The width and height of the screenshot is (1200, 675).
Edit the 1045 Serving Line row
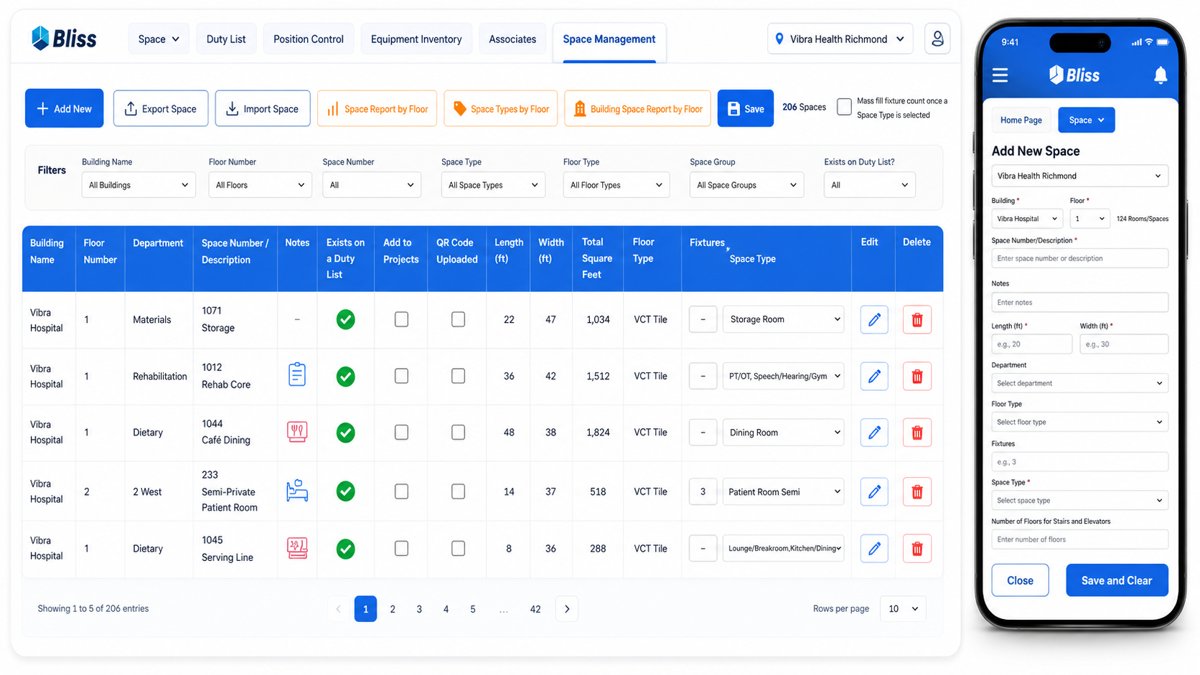tap(874, 549)
